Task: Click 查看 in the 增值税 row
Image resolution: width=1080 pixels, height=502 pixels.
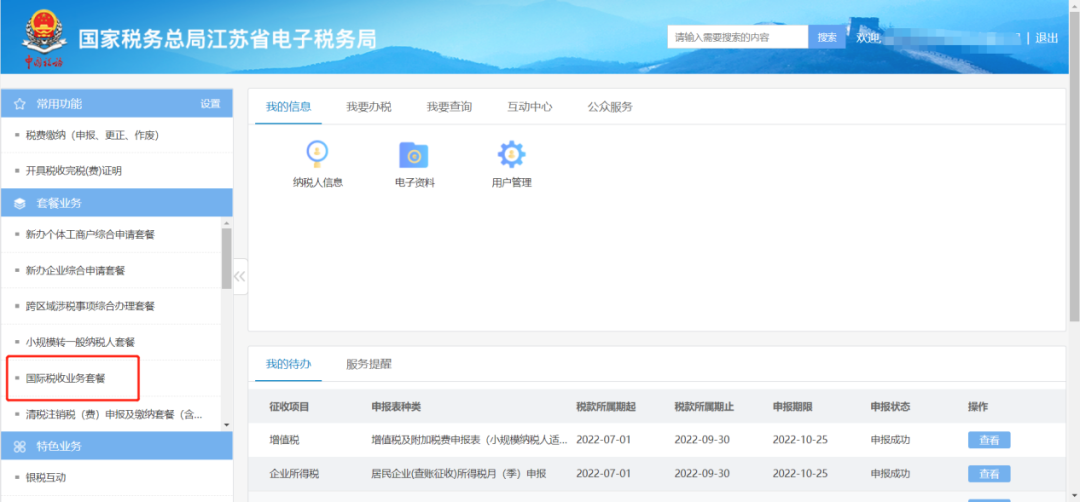Action: [x=989, y=440]
